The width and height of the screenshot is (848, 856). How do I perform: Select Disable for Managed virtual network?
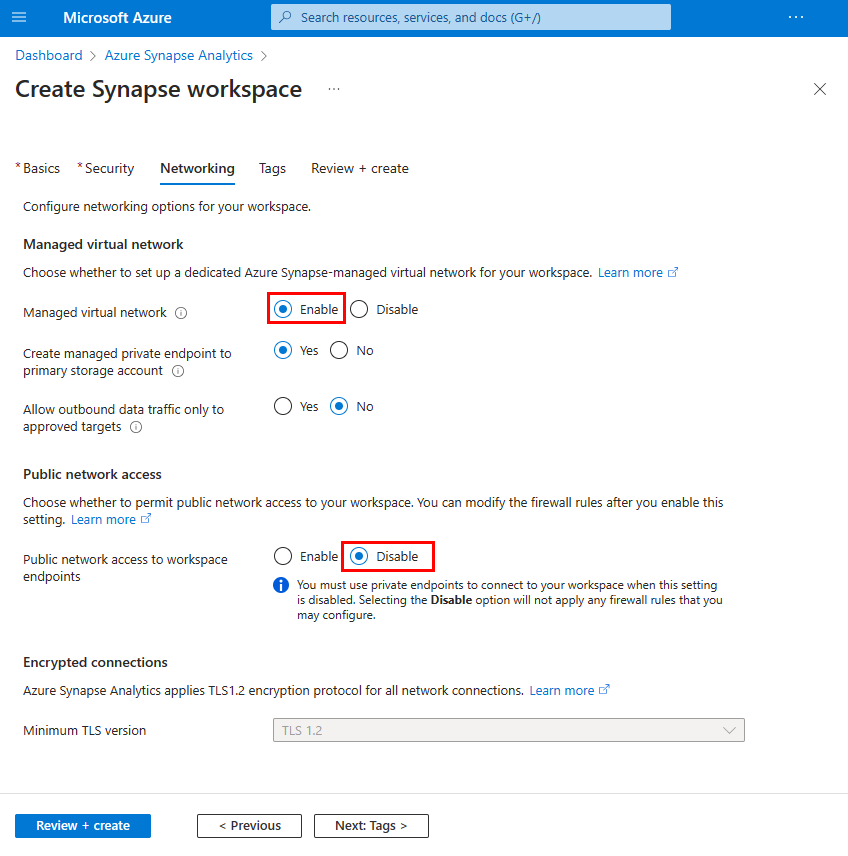(x=359, y=310)
